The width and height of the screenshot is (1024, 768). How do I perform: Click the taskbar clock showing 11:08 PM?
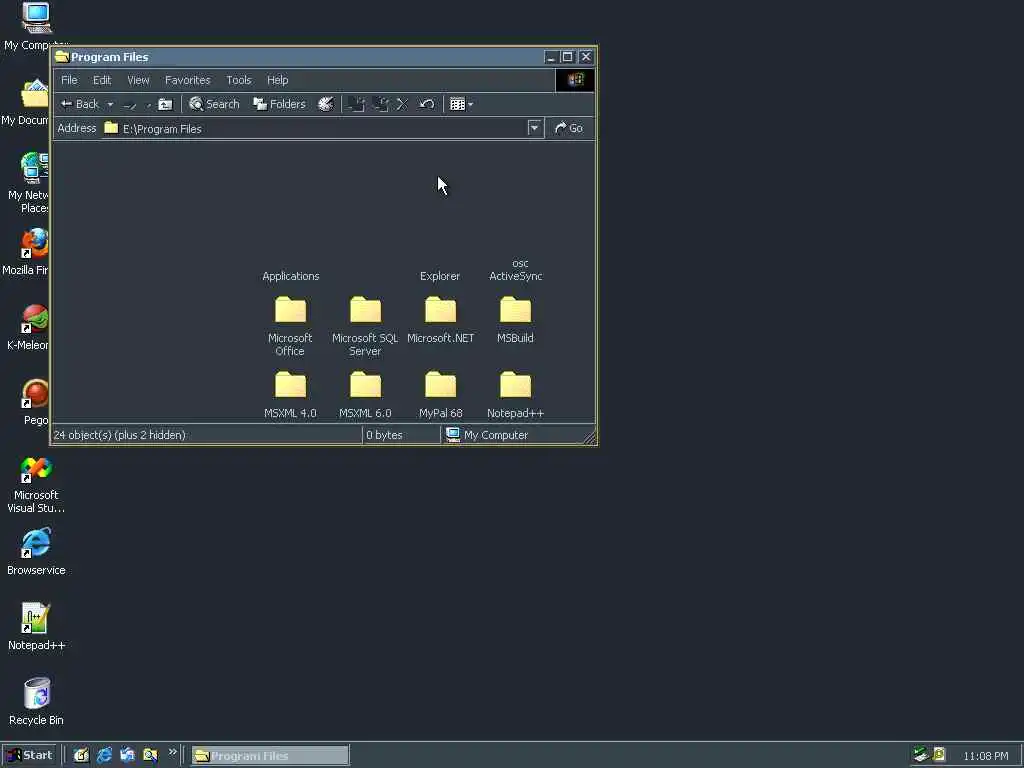[985, 756]
